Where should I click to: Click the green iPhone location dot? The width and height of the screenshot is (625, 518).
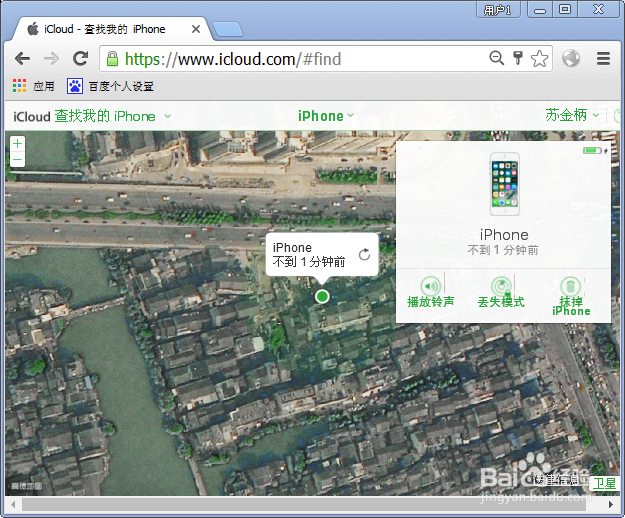tap(322, 296)
